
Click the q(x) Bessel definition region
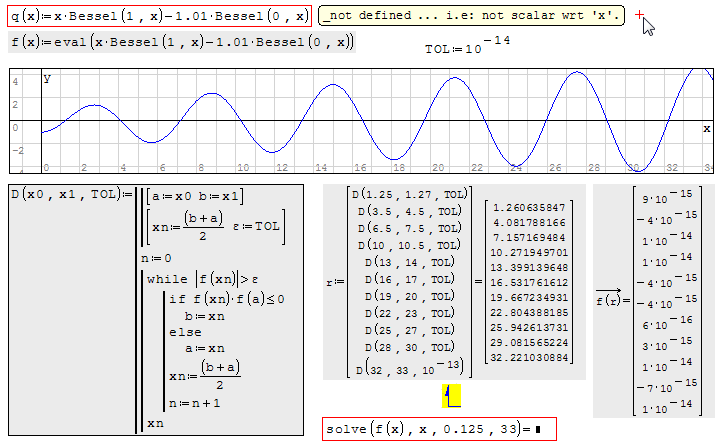coord(160,15)
